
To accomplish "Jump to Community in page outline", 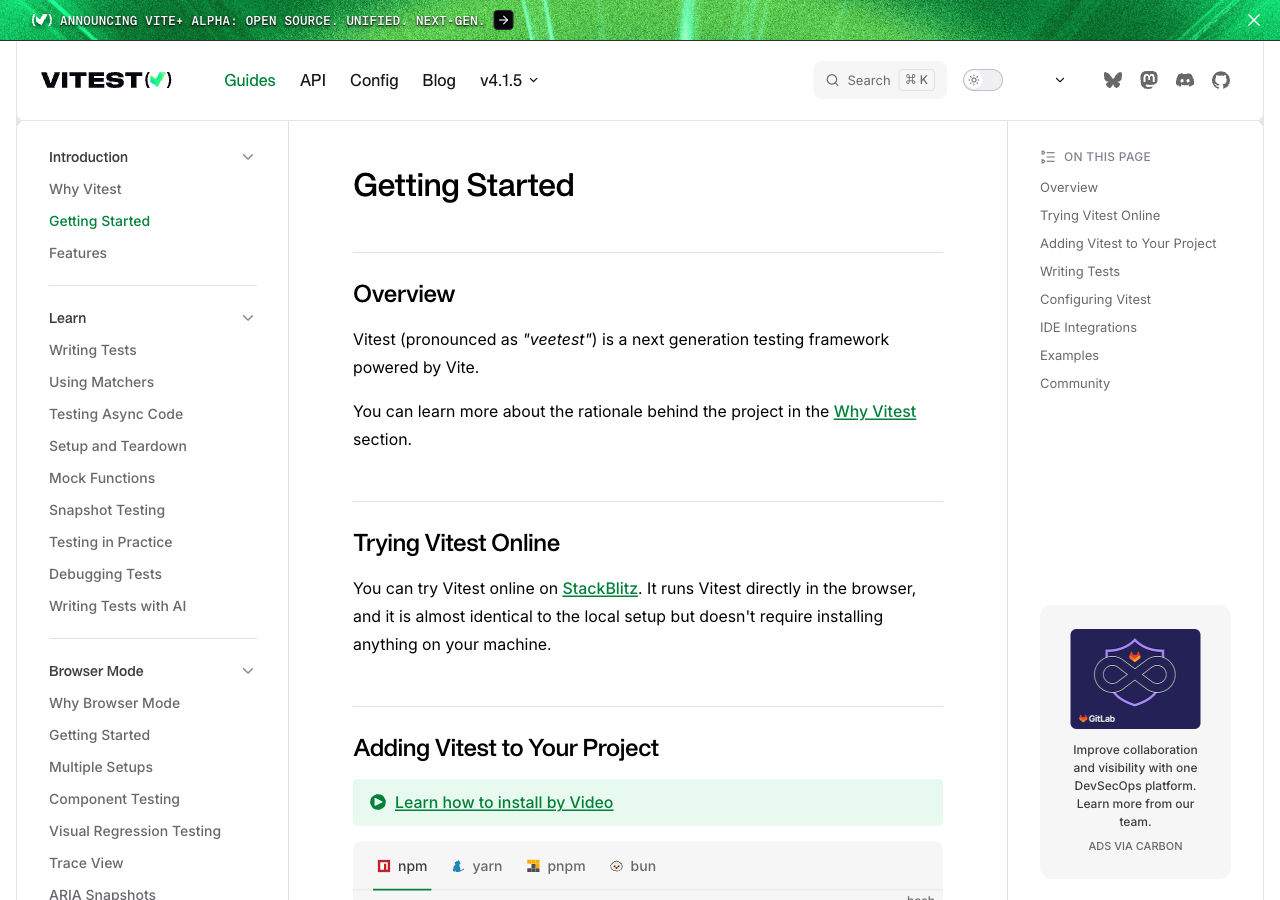I will tap(1075, 383).
